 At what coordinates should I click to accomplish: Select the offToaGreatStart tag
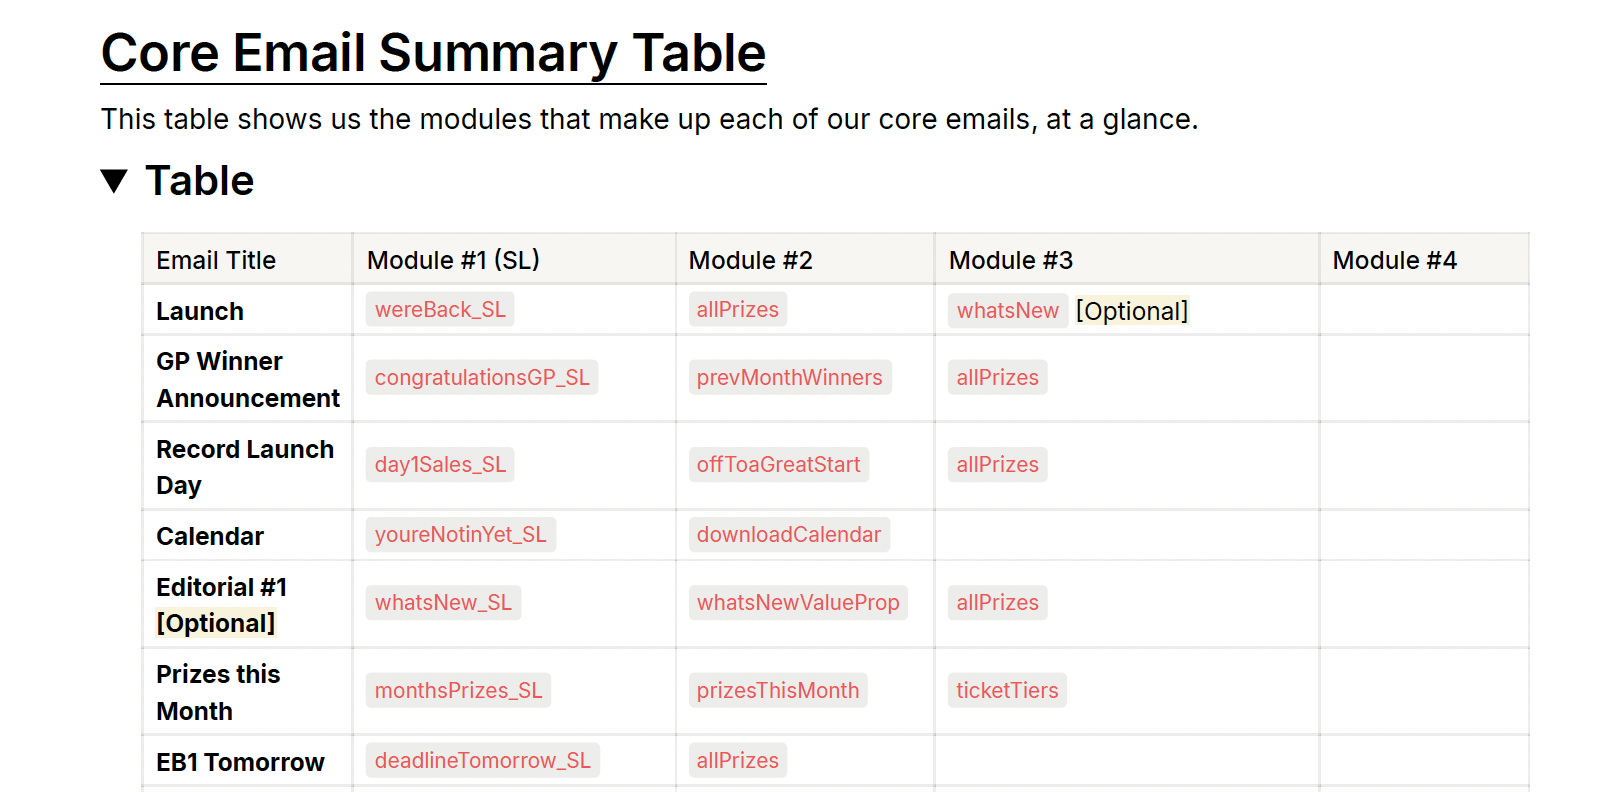(x=778, y=464)
